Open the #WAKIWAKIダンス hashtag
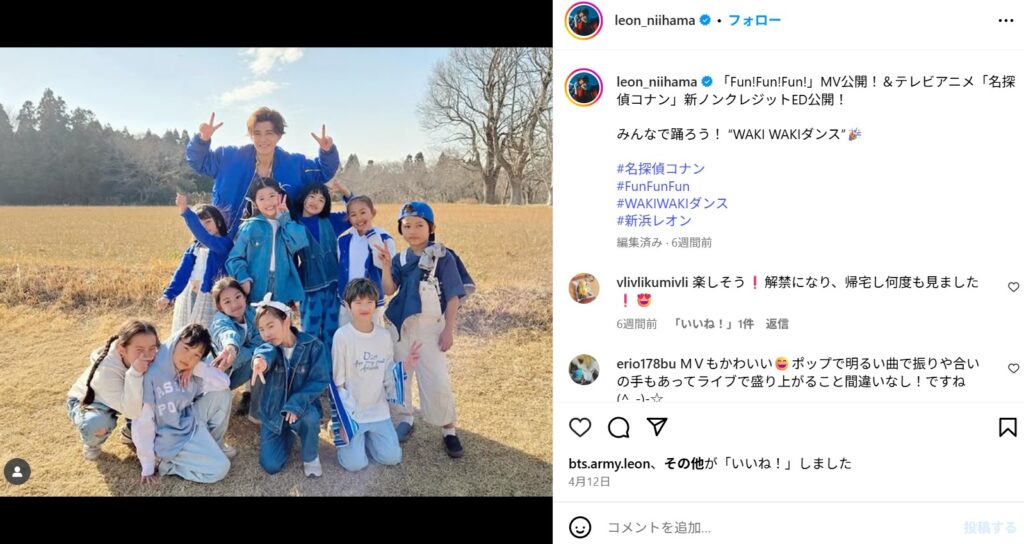This screenshot has width=1024, height=544. (x=672, y=203)
